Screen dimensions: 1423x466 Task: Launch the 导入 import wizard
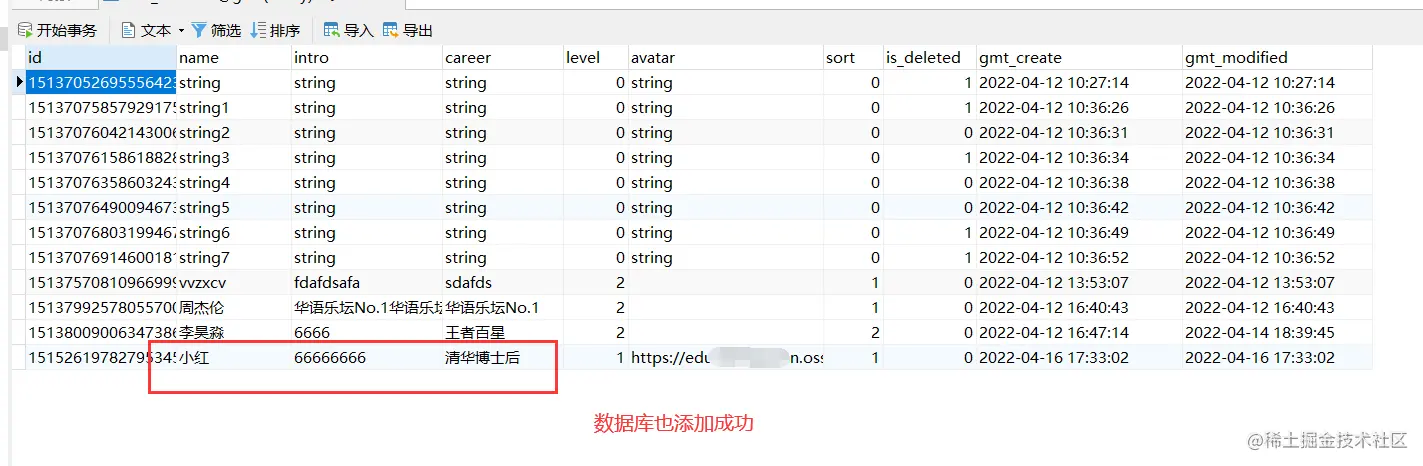tap(348, 30)
